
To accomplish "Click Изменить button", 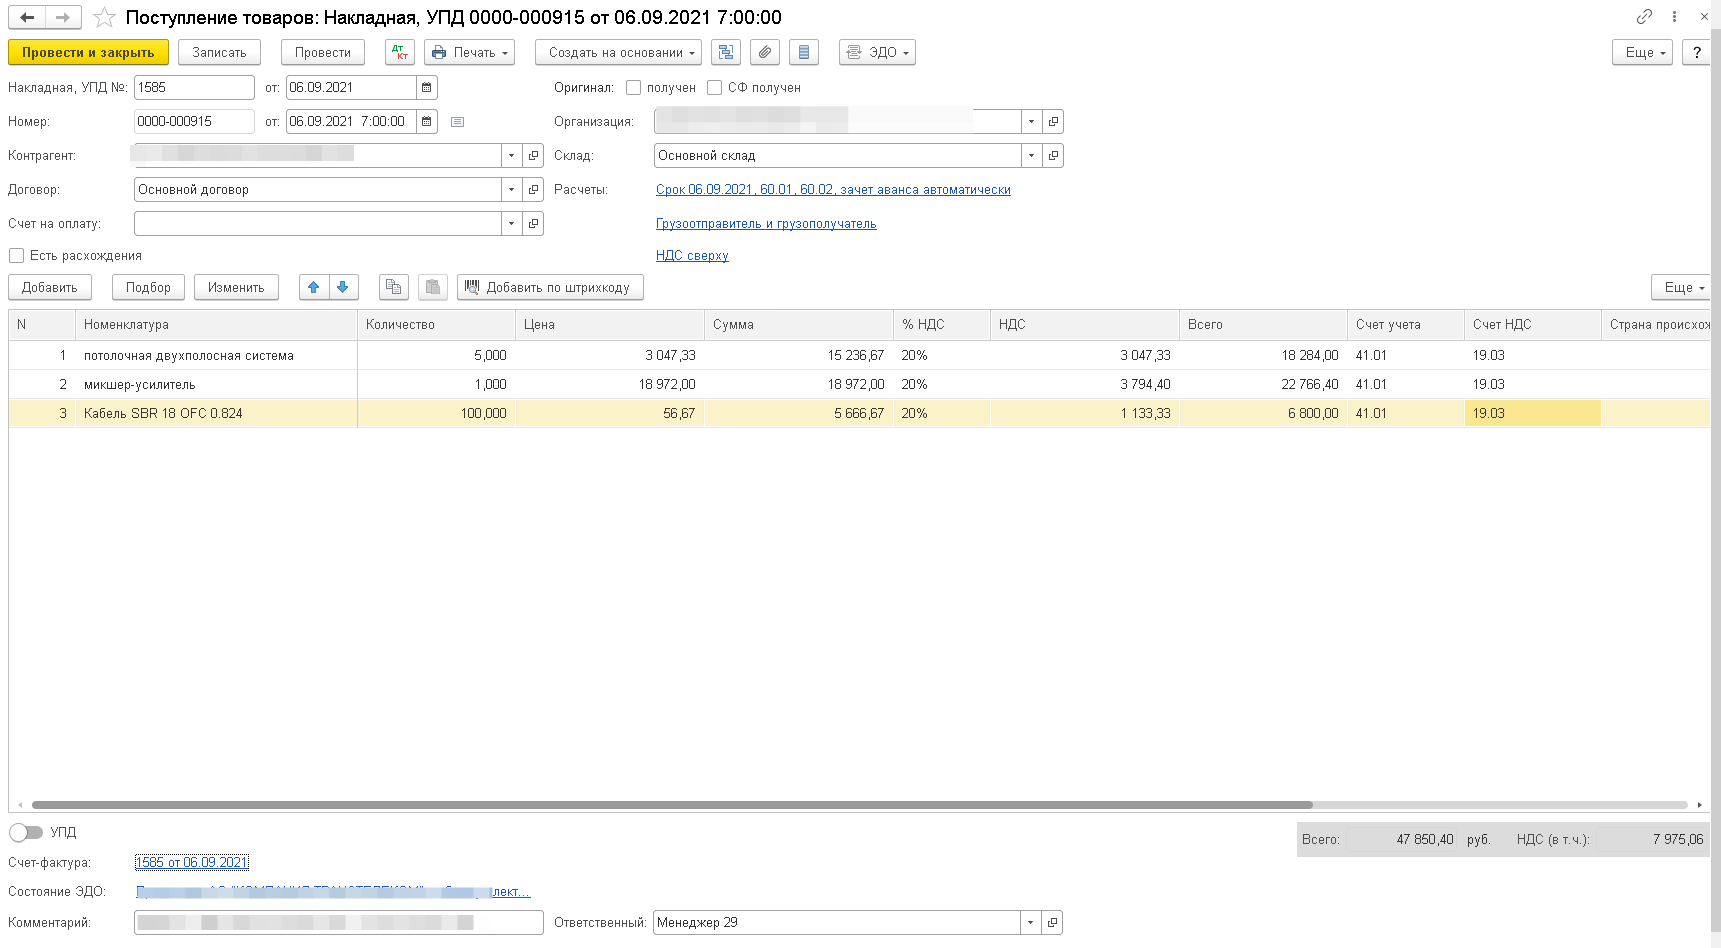I will [x=236, y=288].
